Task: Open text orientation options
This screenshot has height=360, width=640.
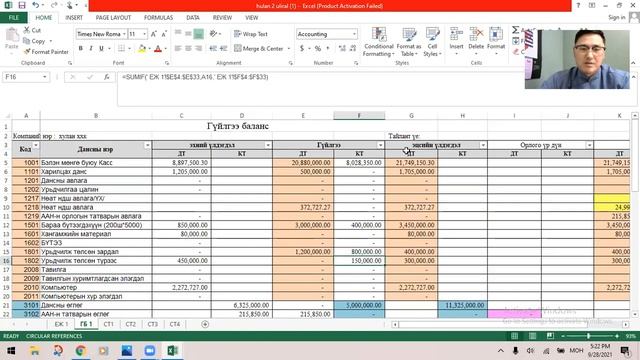Action: click(x=214, y=33)
